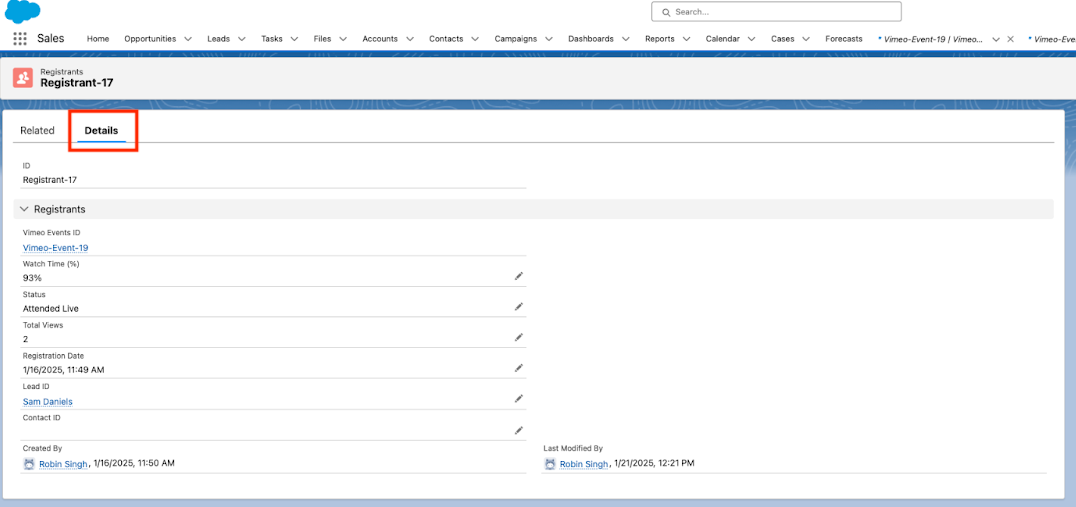1076x507 pixels.
Task: Click Created By user avatar icon
Action: (29, 464)
